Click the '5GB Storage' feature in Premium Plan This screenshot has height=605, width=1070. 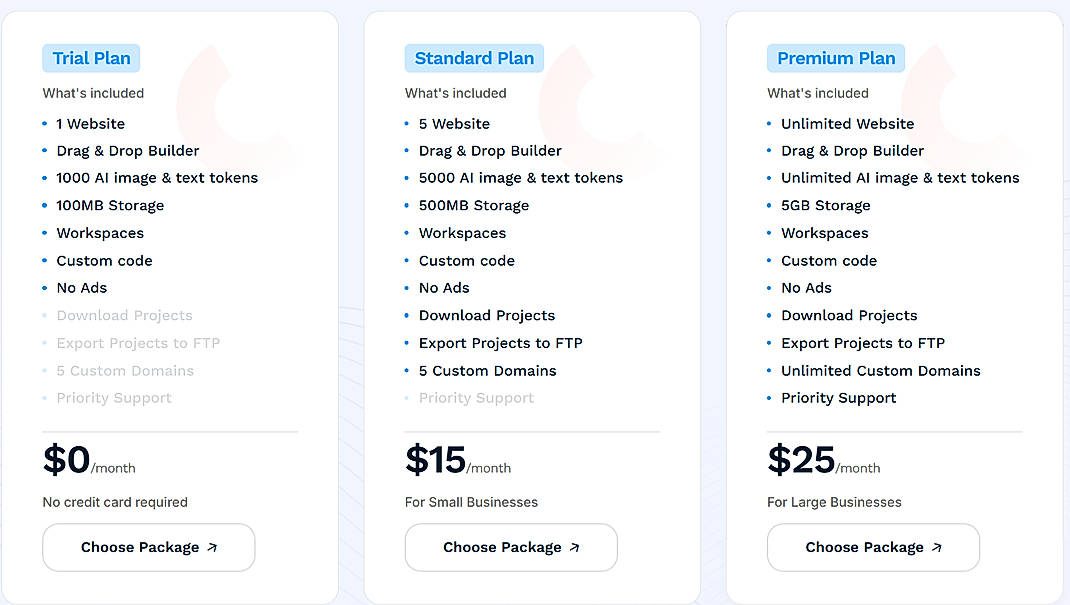pyautogui.click(x=827, y=205)
